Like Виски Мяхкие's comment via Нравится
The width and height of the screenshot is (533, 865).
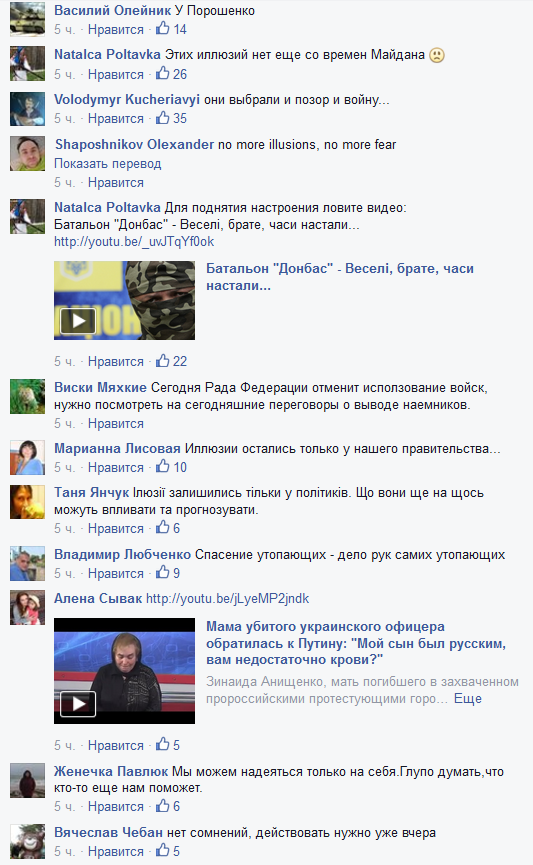coord(116,424)
